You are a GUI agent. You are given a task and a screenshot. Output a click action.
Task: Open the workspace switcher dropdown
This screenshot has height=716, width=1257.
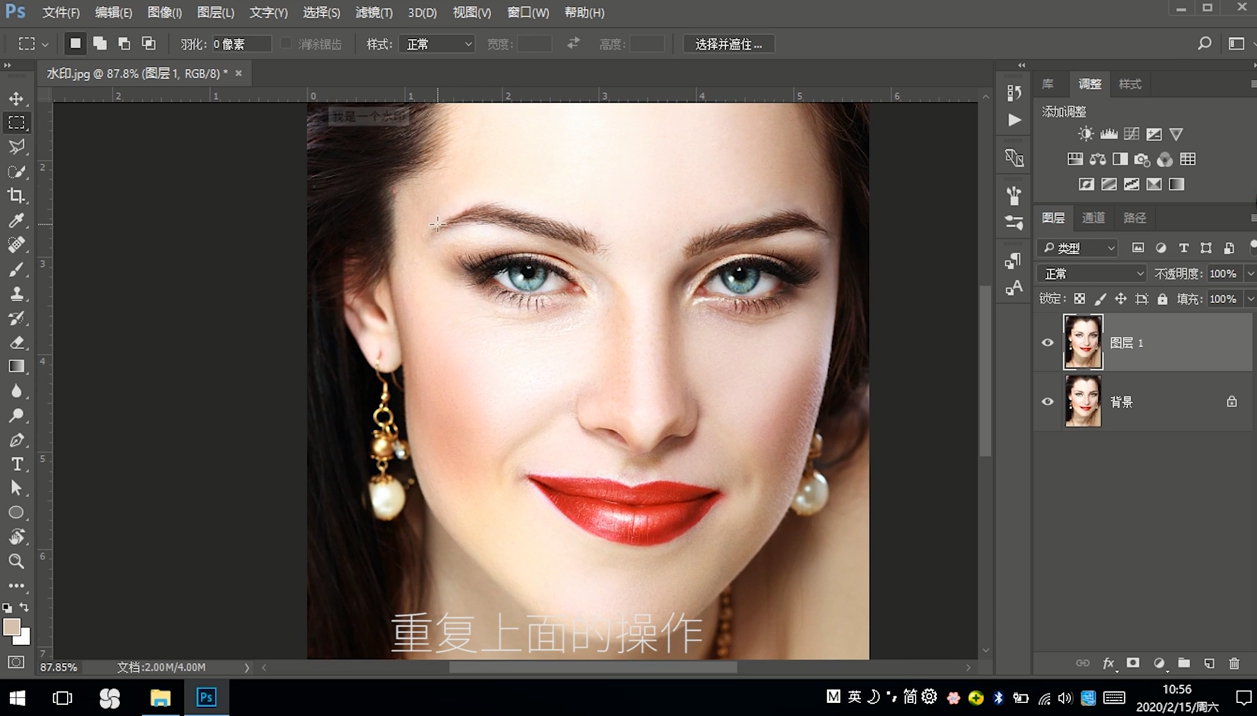[x=1238, y=44]
